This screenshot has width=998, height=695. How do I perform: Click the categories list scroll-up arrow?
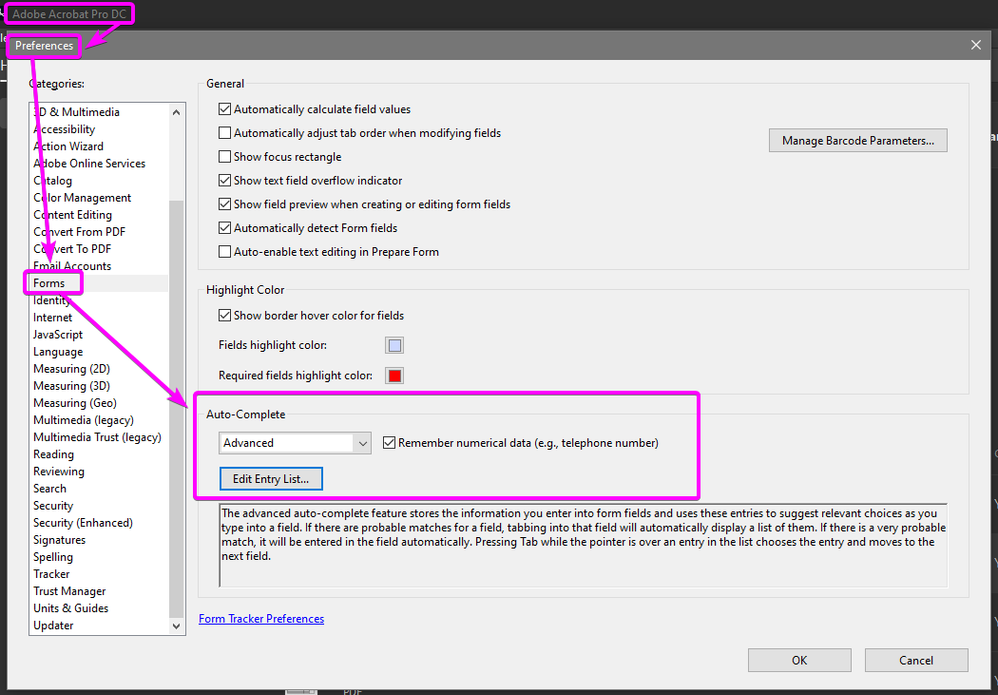tap(176, 113)
